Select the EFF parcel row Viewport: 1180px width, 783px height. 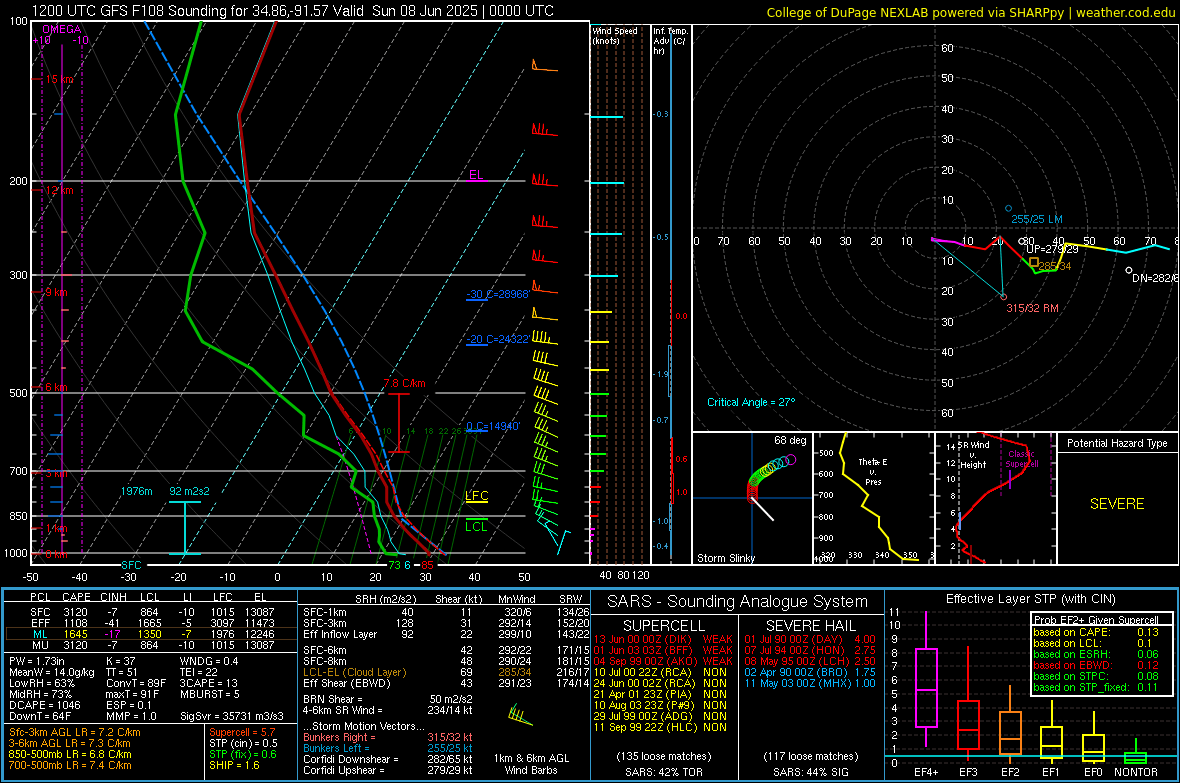(x=151, y=623)
